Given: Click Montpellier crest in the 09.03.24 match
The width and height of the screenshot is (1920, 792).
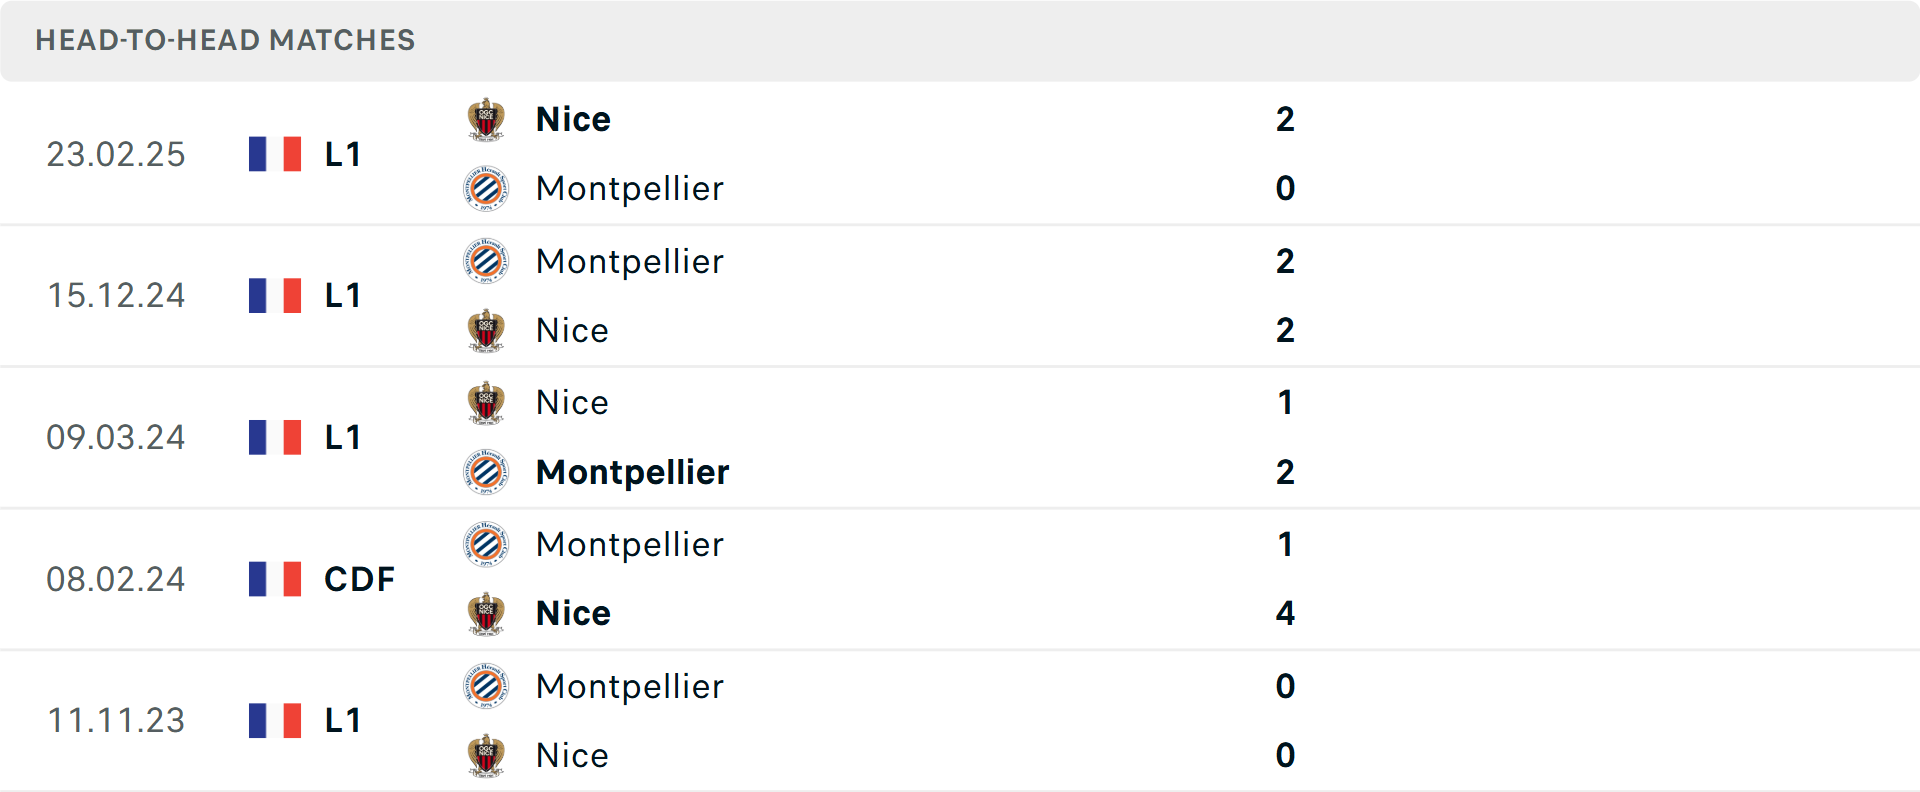Looking at the screenshot, I should 486,472.
